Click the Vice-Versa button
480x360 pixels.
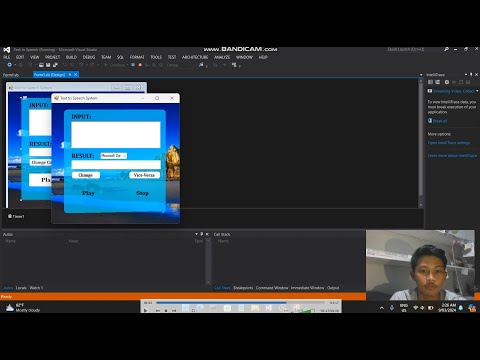144,175
